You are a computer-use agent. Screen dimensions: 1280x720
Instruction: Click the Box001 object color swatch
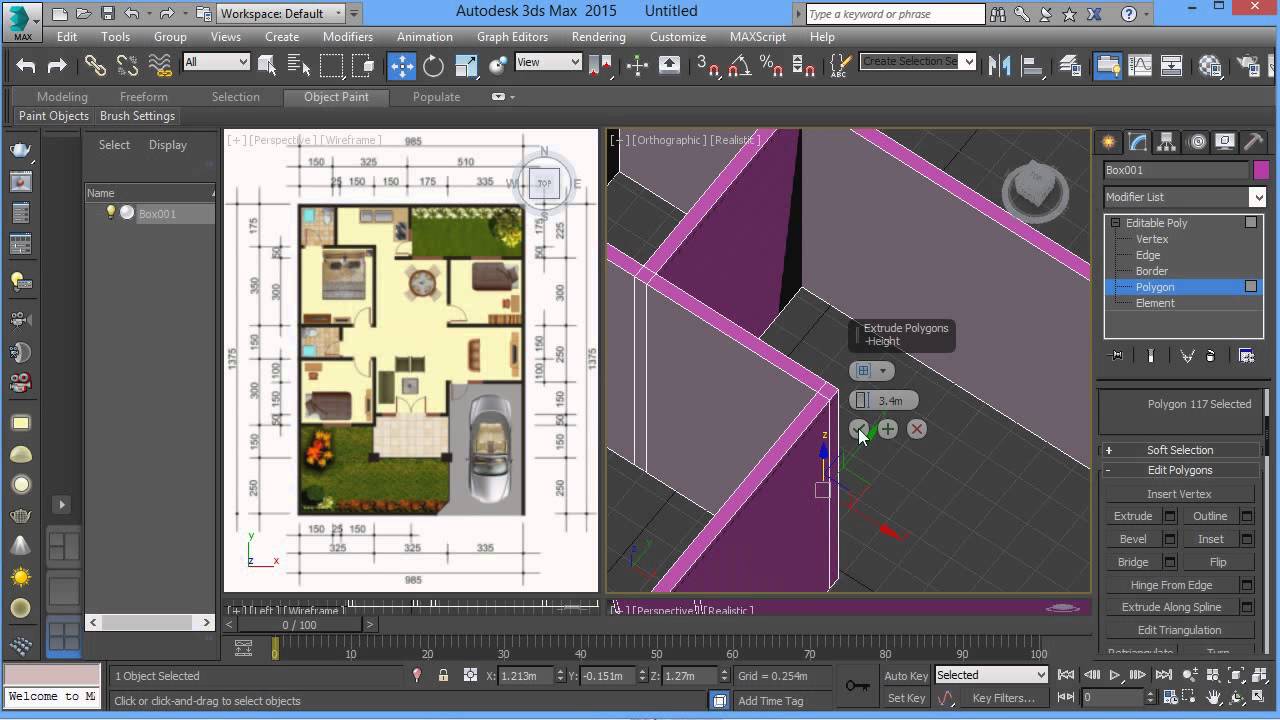tap(1261, 170)
